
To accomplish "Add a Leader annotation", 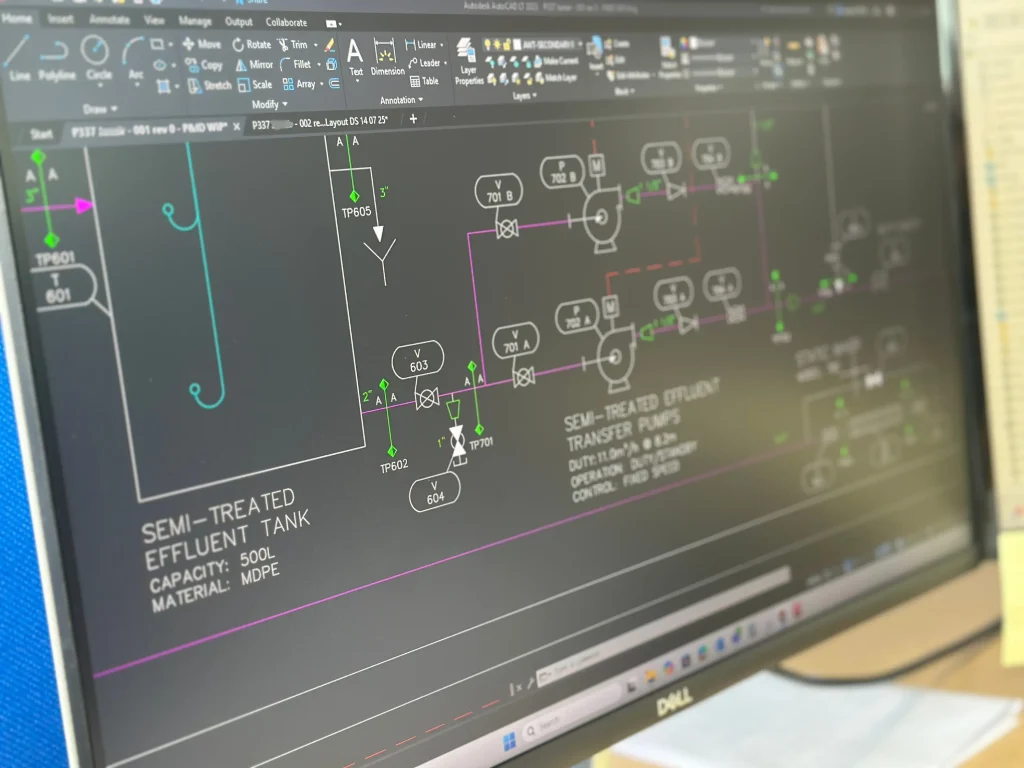I will (x=424, y=63).
